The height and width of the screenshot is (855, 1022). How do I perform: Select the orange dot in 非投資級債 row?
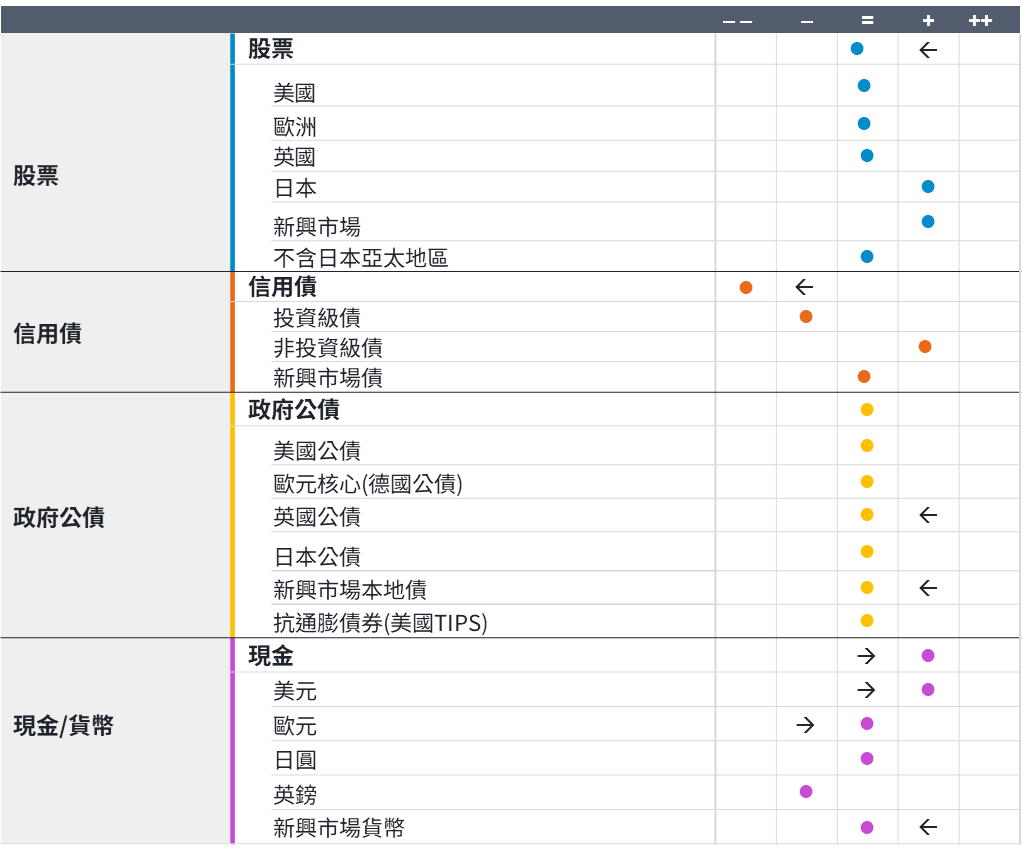point(925,347)
